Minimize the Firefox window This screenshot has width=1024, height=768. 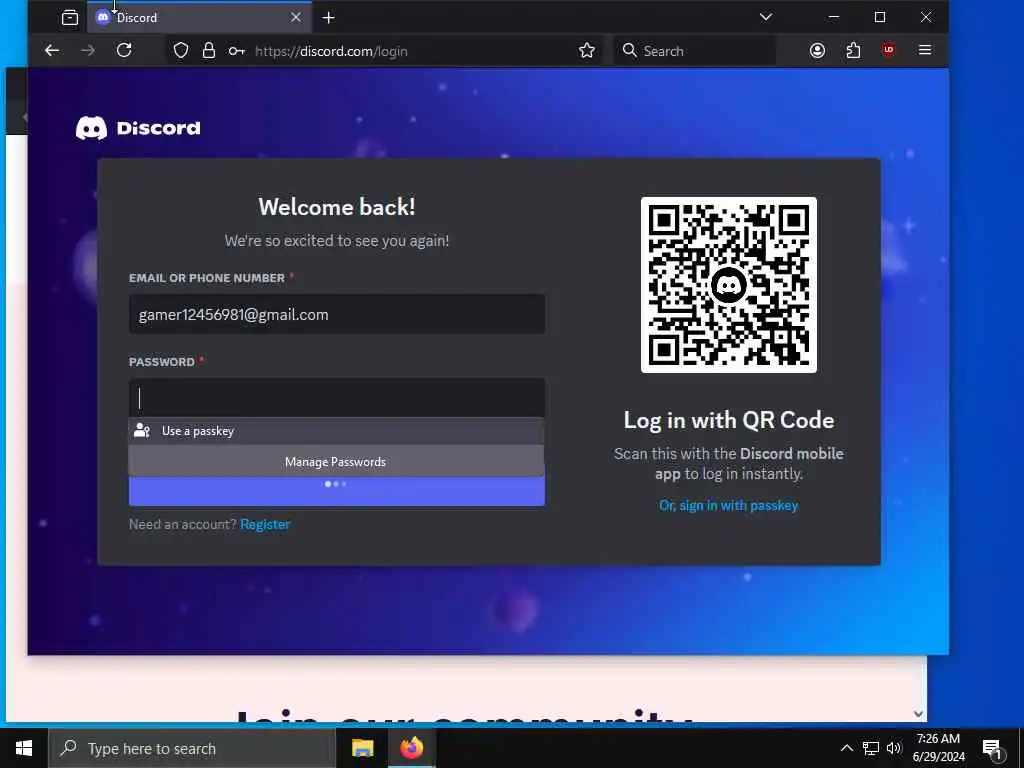click(834, 17)
